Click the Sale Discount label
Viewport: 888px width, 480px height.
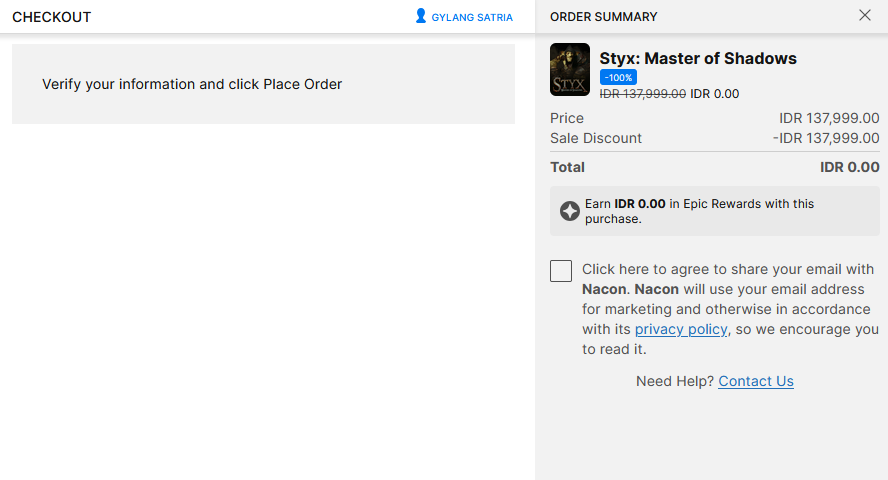pos(596,138)
